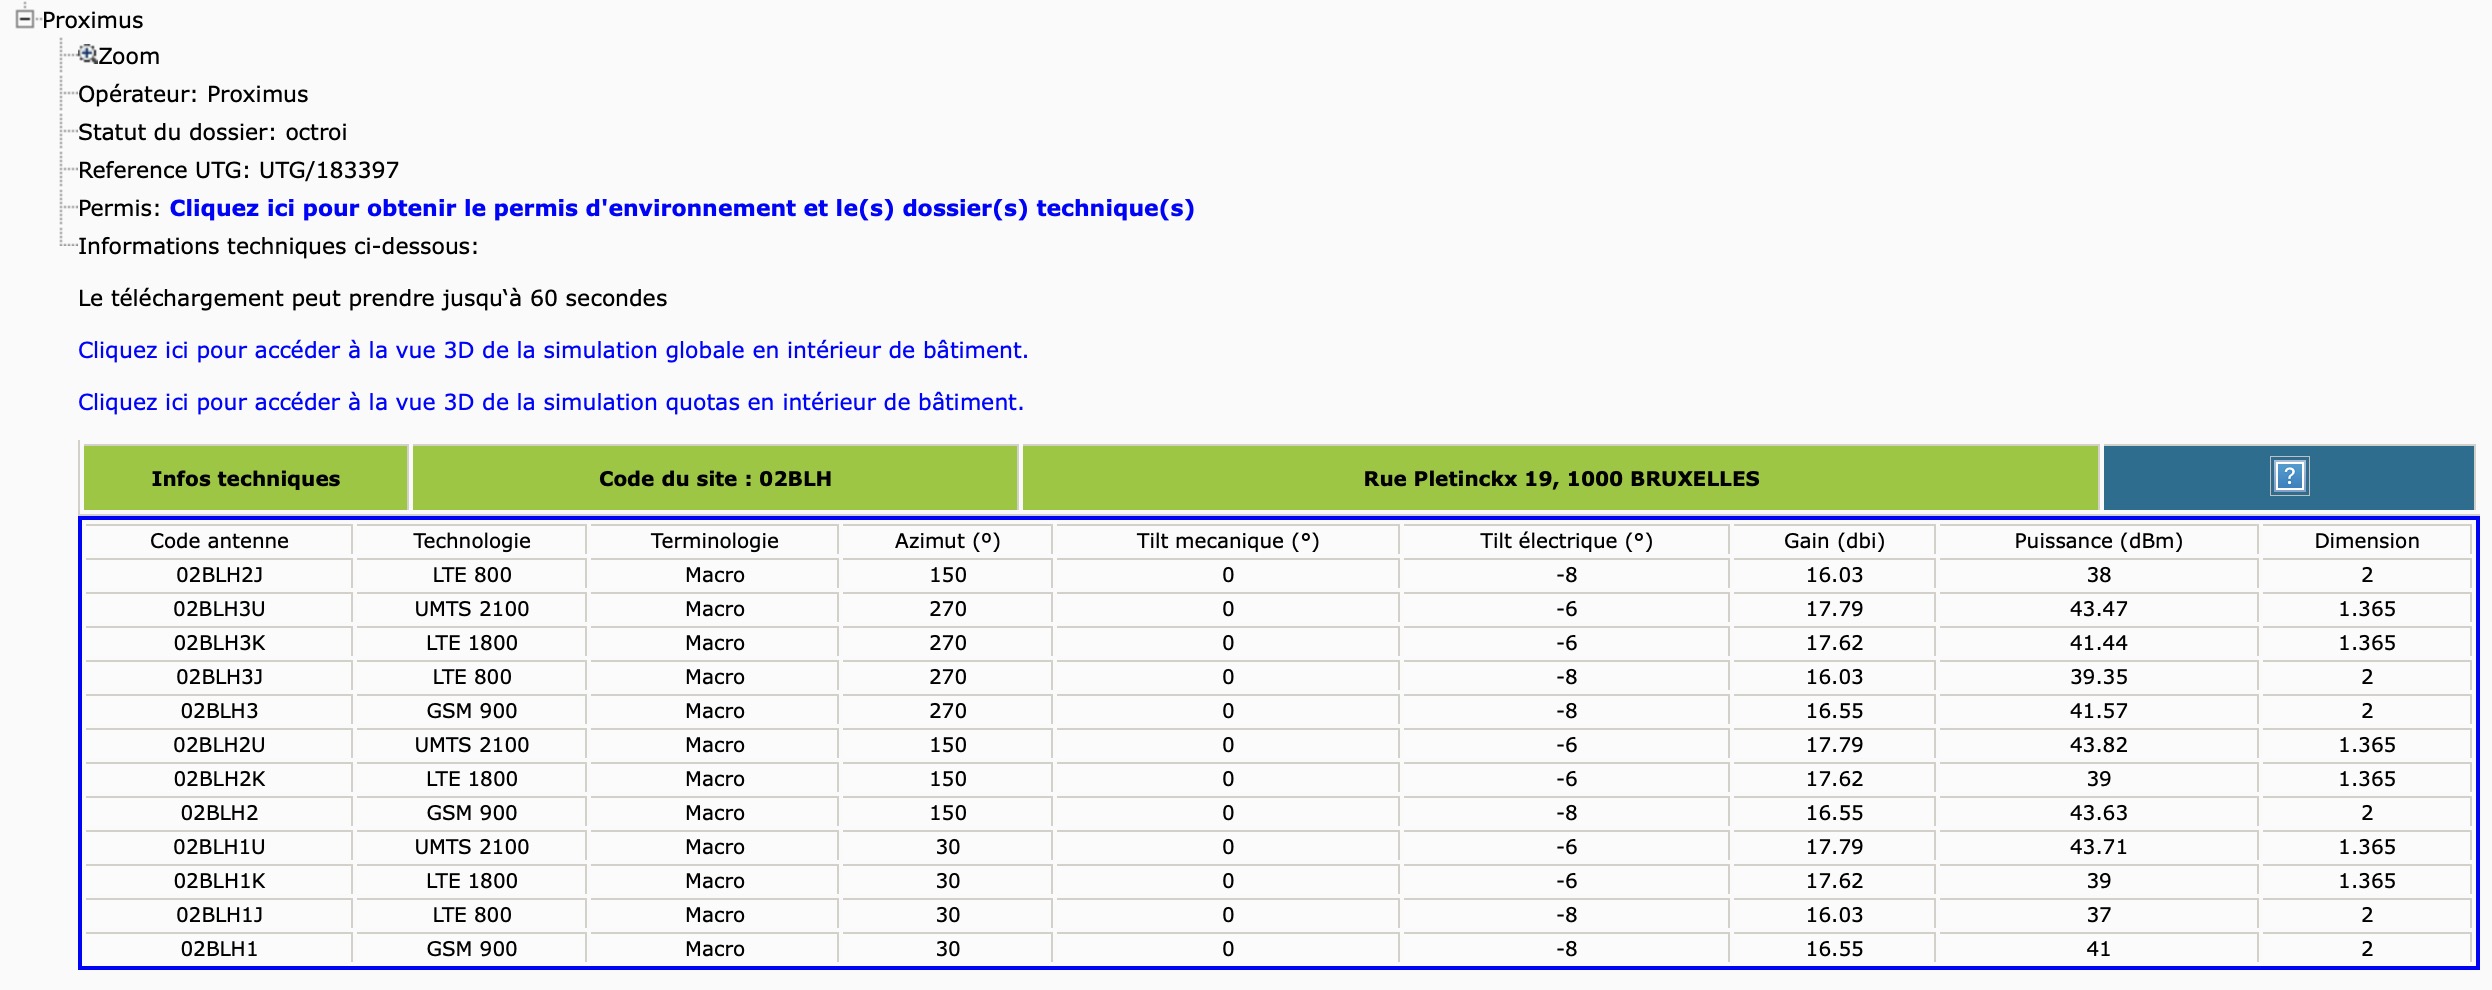Screen dimensions: 2492x990
Task: Click the LTE 1800 cell in 02BLH3K row
Action: [x=472, y=643]
